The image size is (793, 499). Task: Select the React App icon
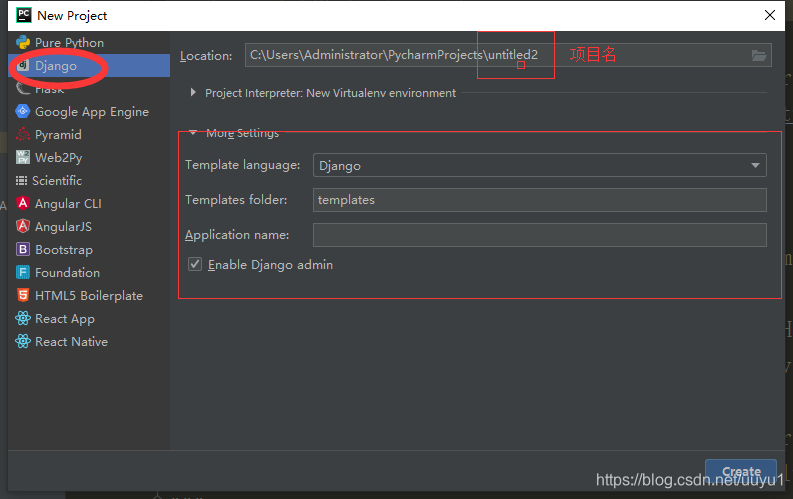23,319
